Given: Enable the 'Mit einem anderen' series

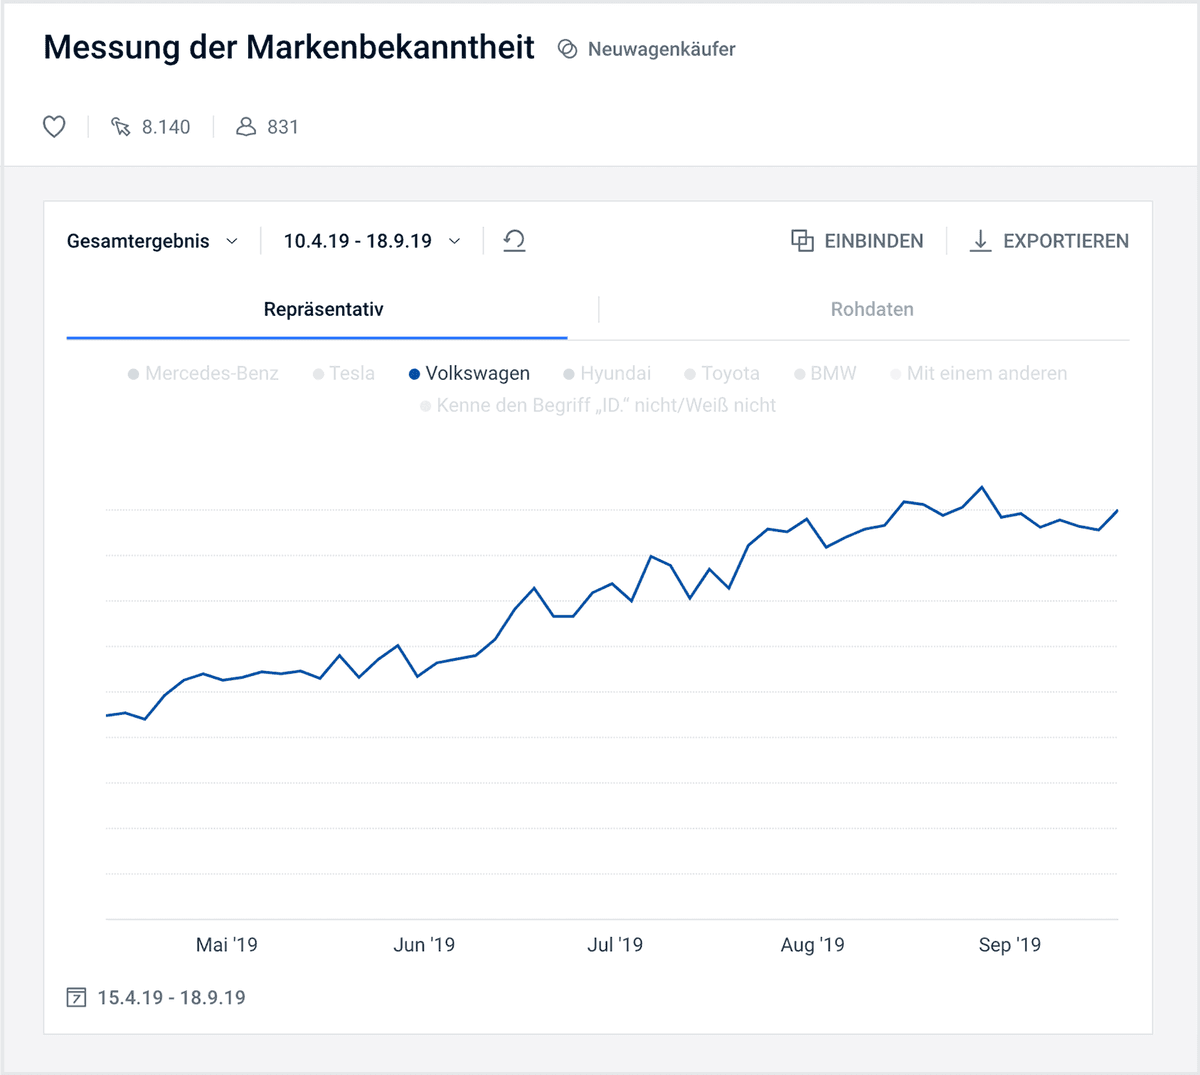Looking at the screenshot, I should (978, 373).
